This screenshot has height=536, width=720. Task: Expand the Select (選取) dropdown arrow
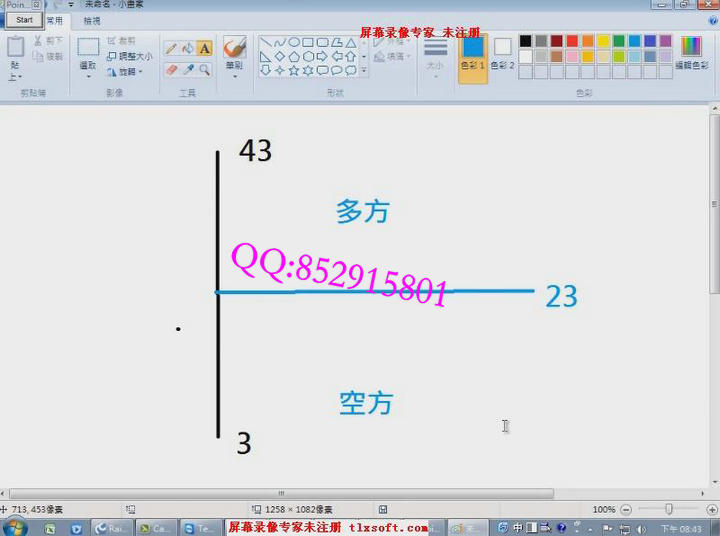coord(88,75)
